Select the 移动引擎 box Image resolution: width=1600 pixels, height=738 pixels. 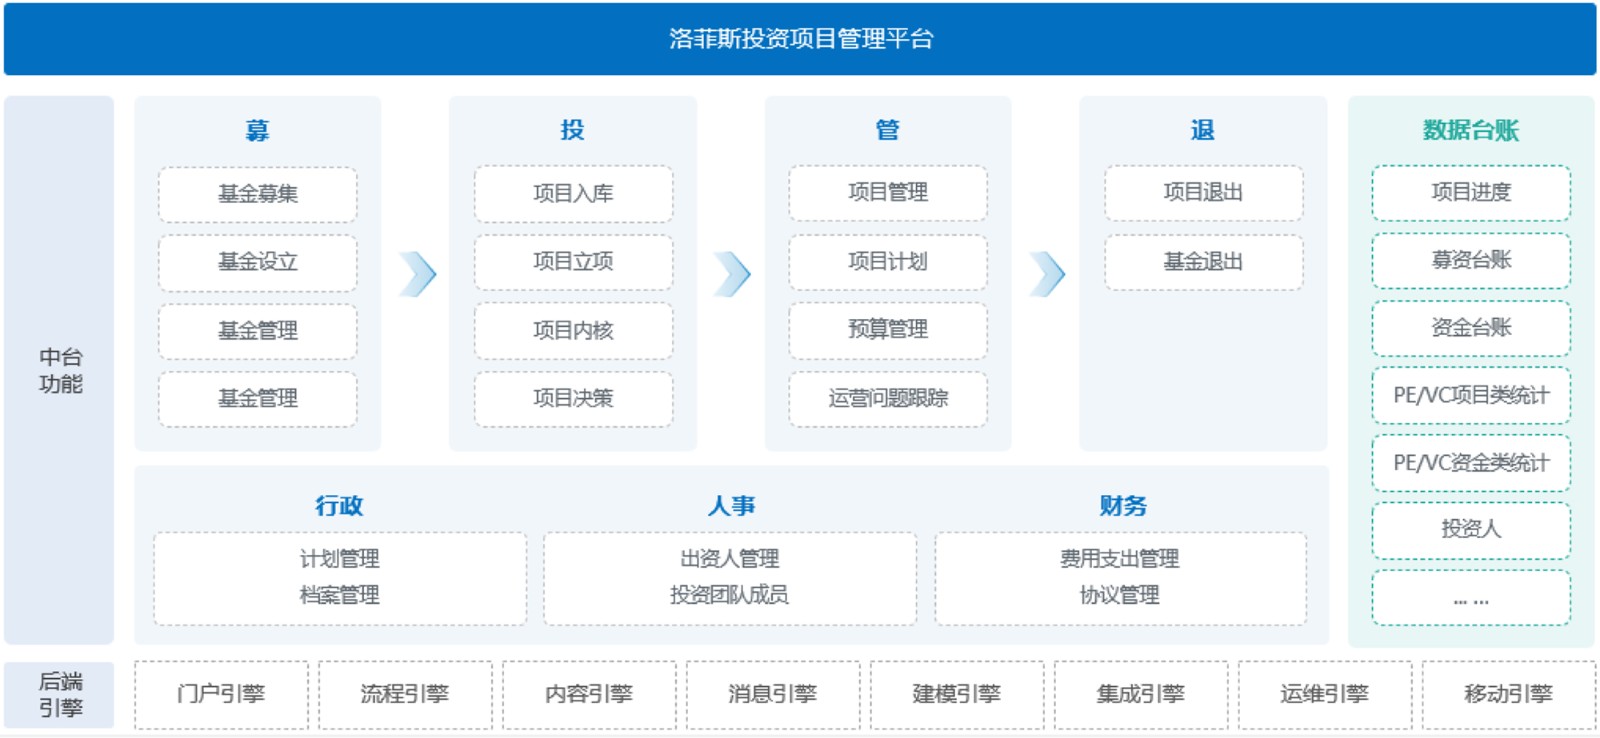(x=1509, y=694)
